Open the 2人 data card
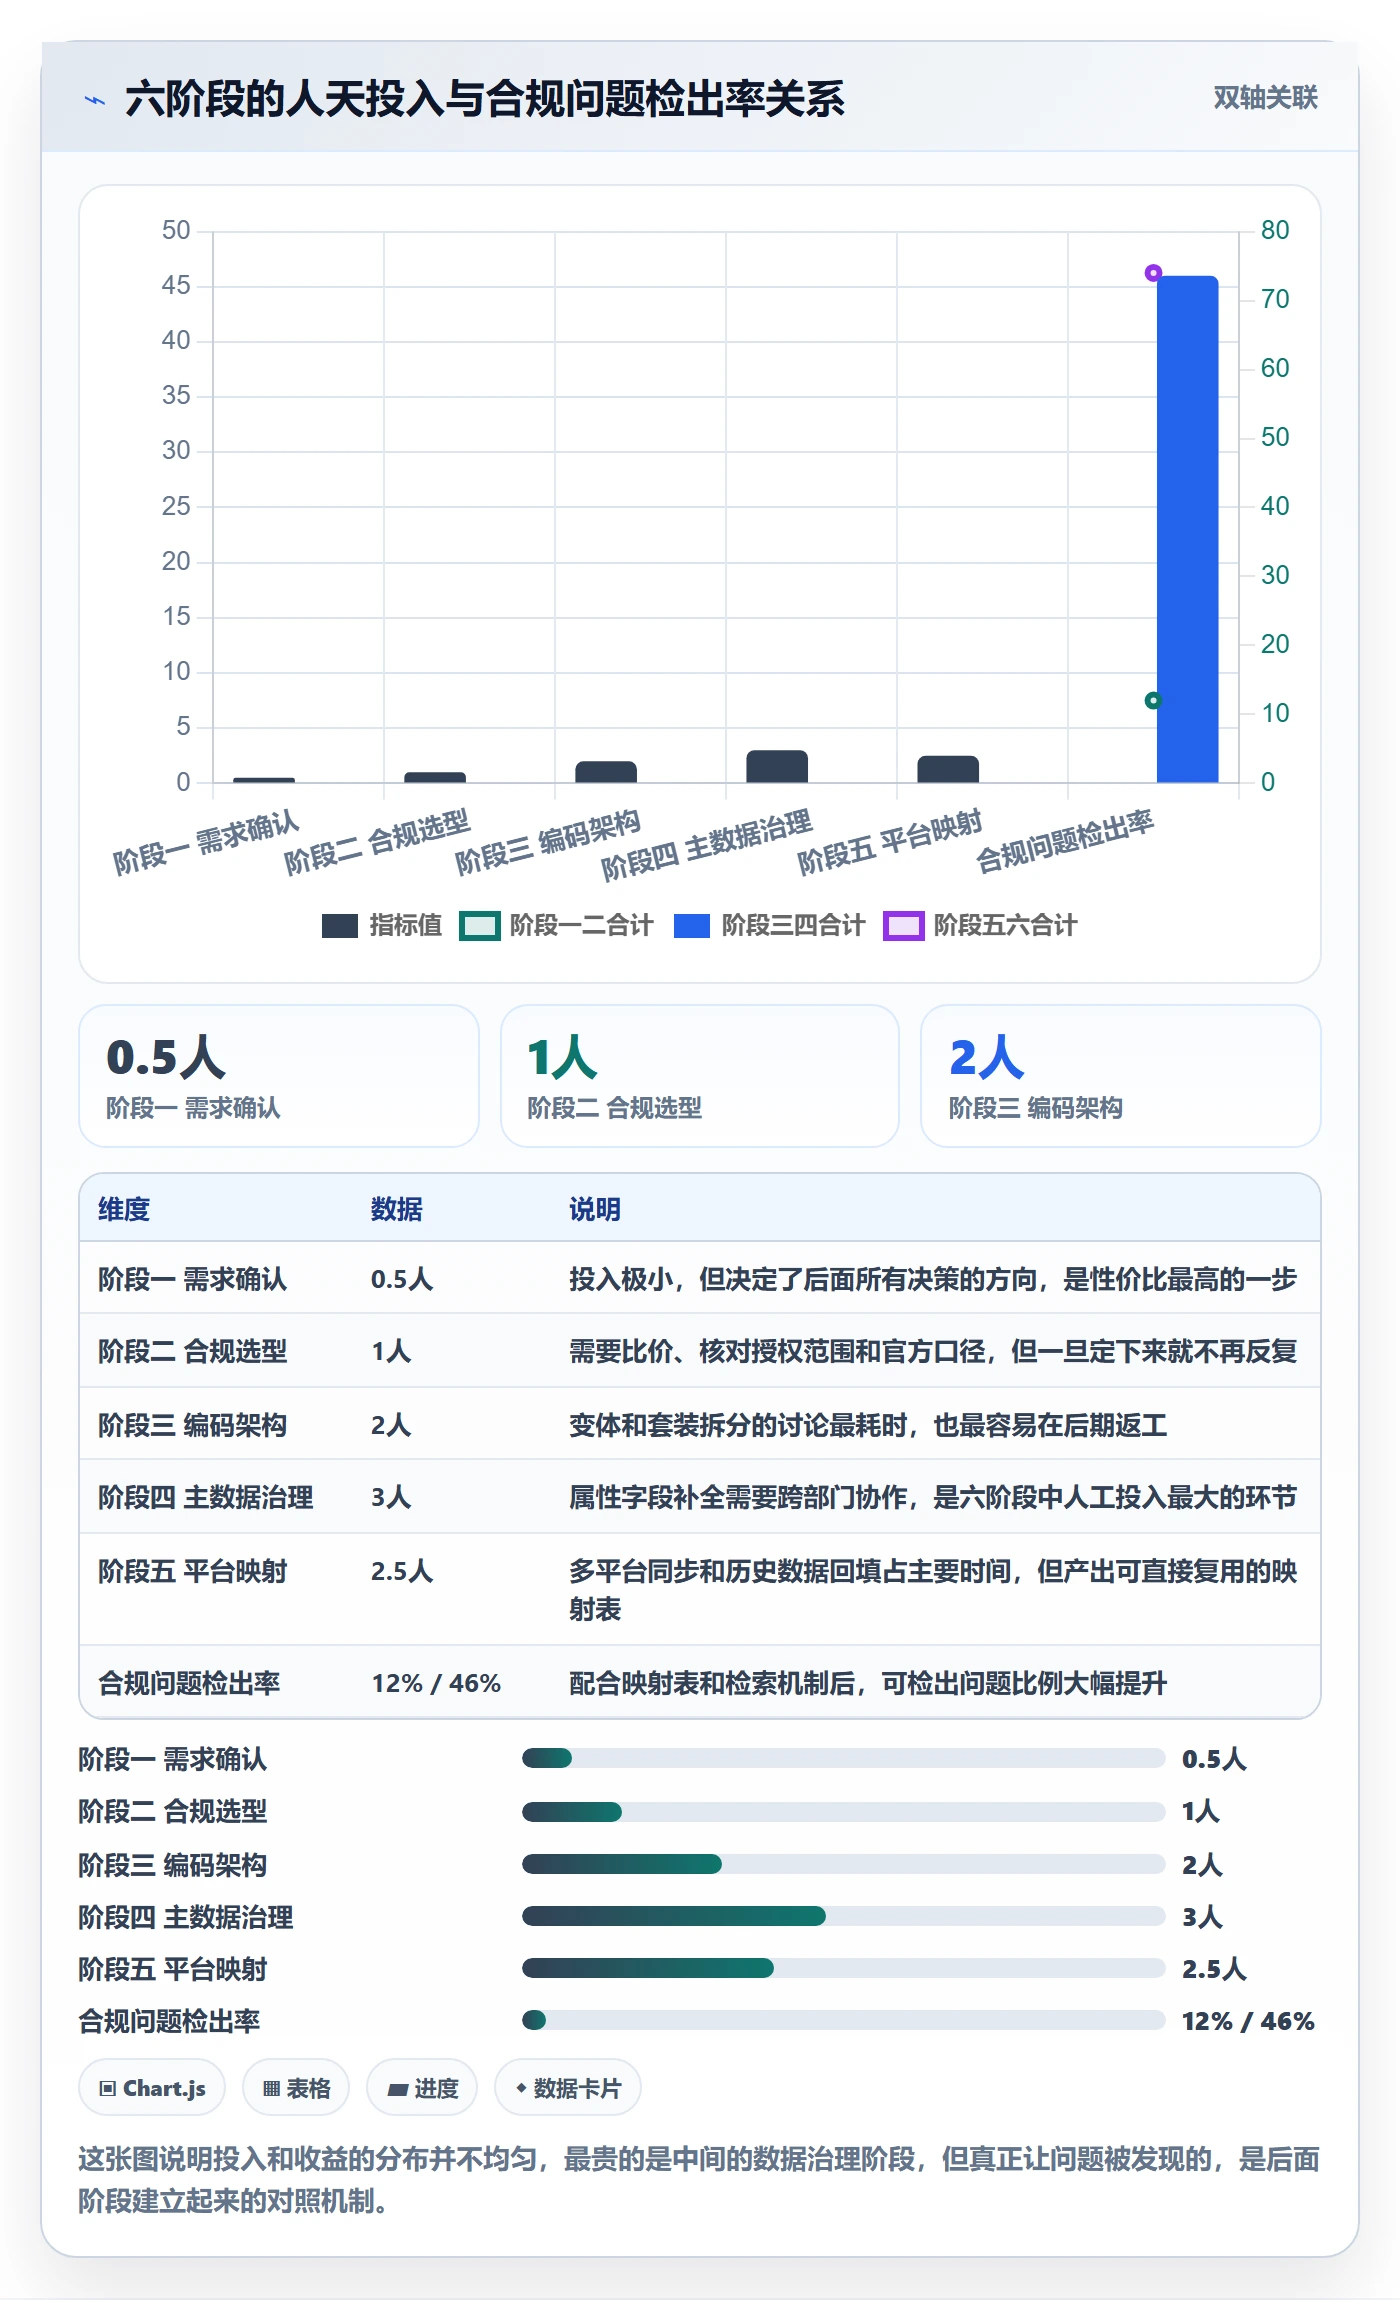This screenshot has width=1400, height=2300. tap(1121, 1076)
